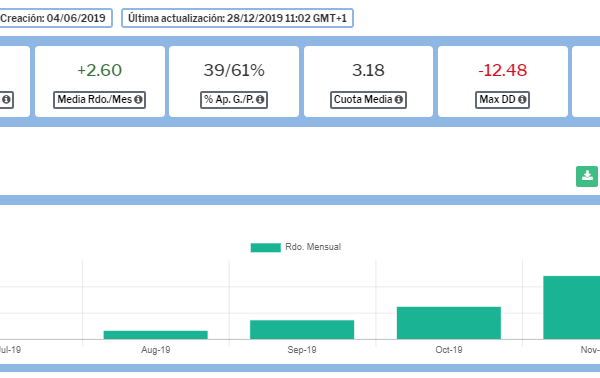Toggle the Rdo. Mensual legend color box
Screen dimensions: 600x378
coord(266,248)
